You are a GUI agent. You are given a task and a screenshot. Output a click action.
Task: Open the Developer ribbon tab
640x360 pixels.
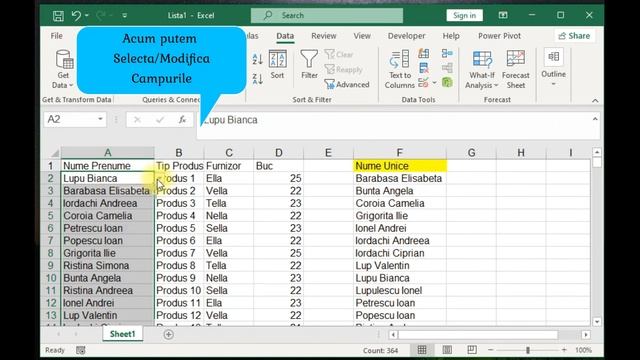coord(407,36)
